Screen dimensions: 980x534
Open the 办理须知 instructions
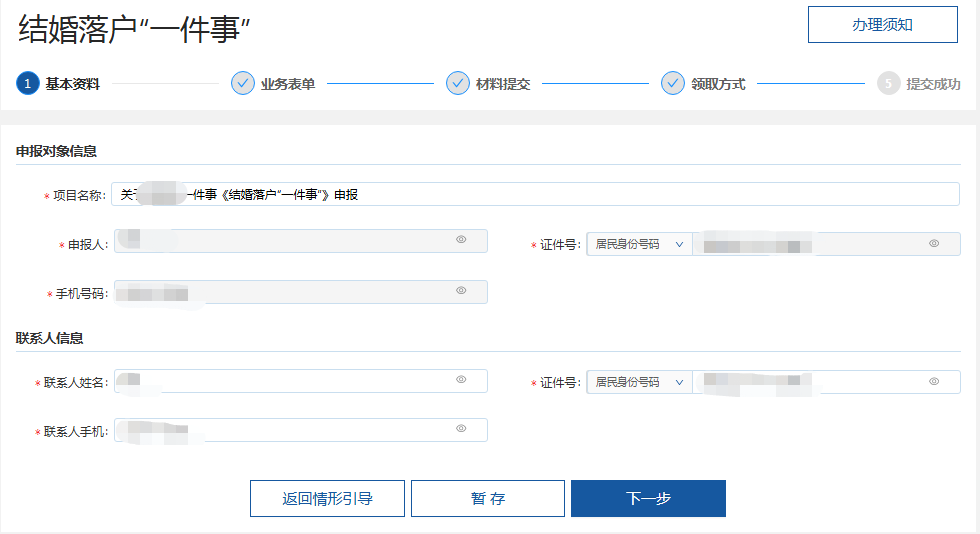882,25
